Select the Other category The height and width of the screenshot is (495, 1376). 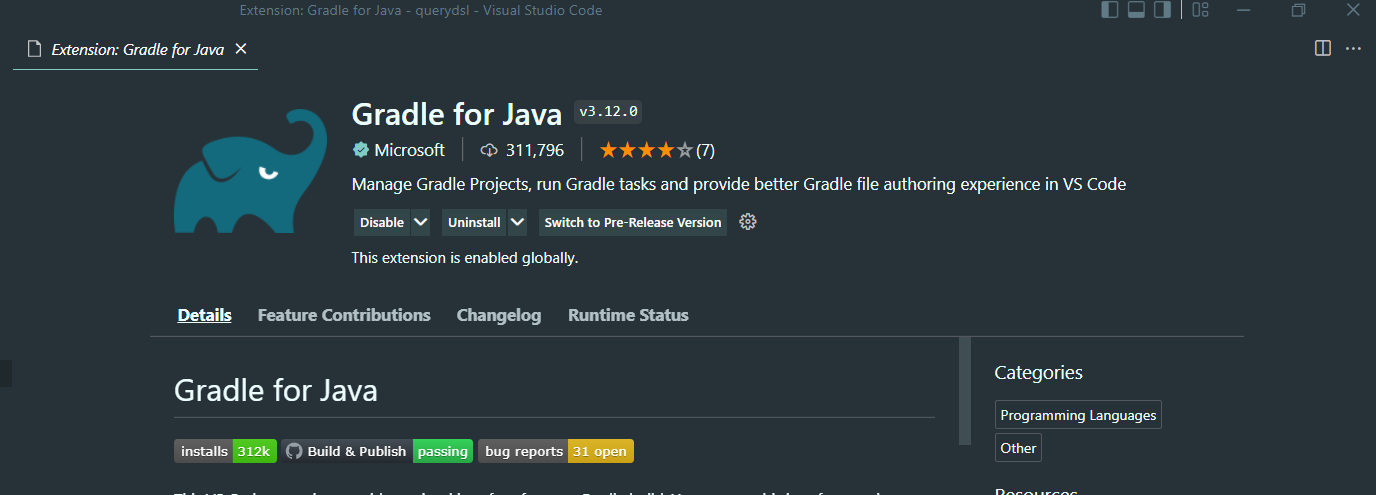pyautogui.click(x=1018, y=448)
